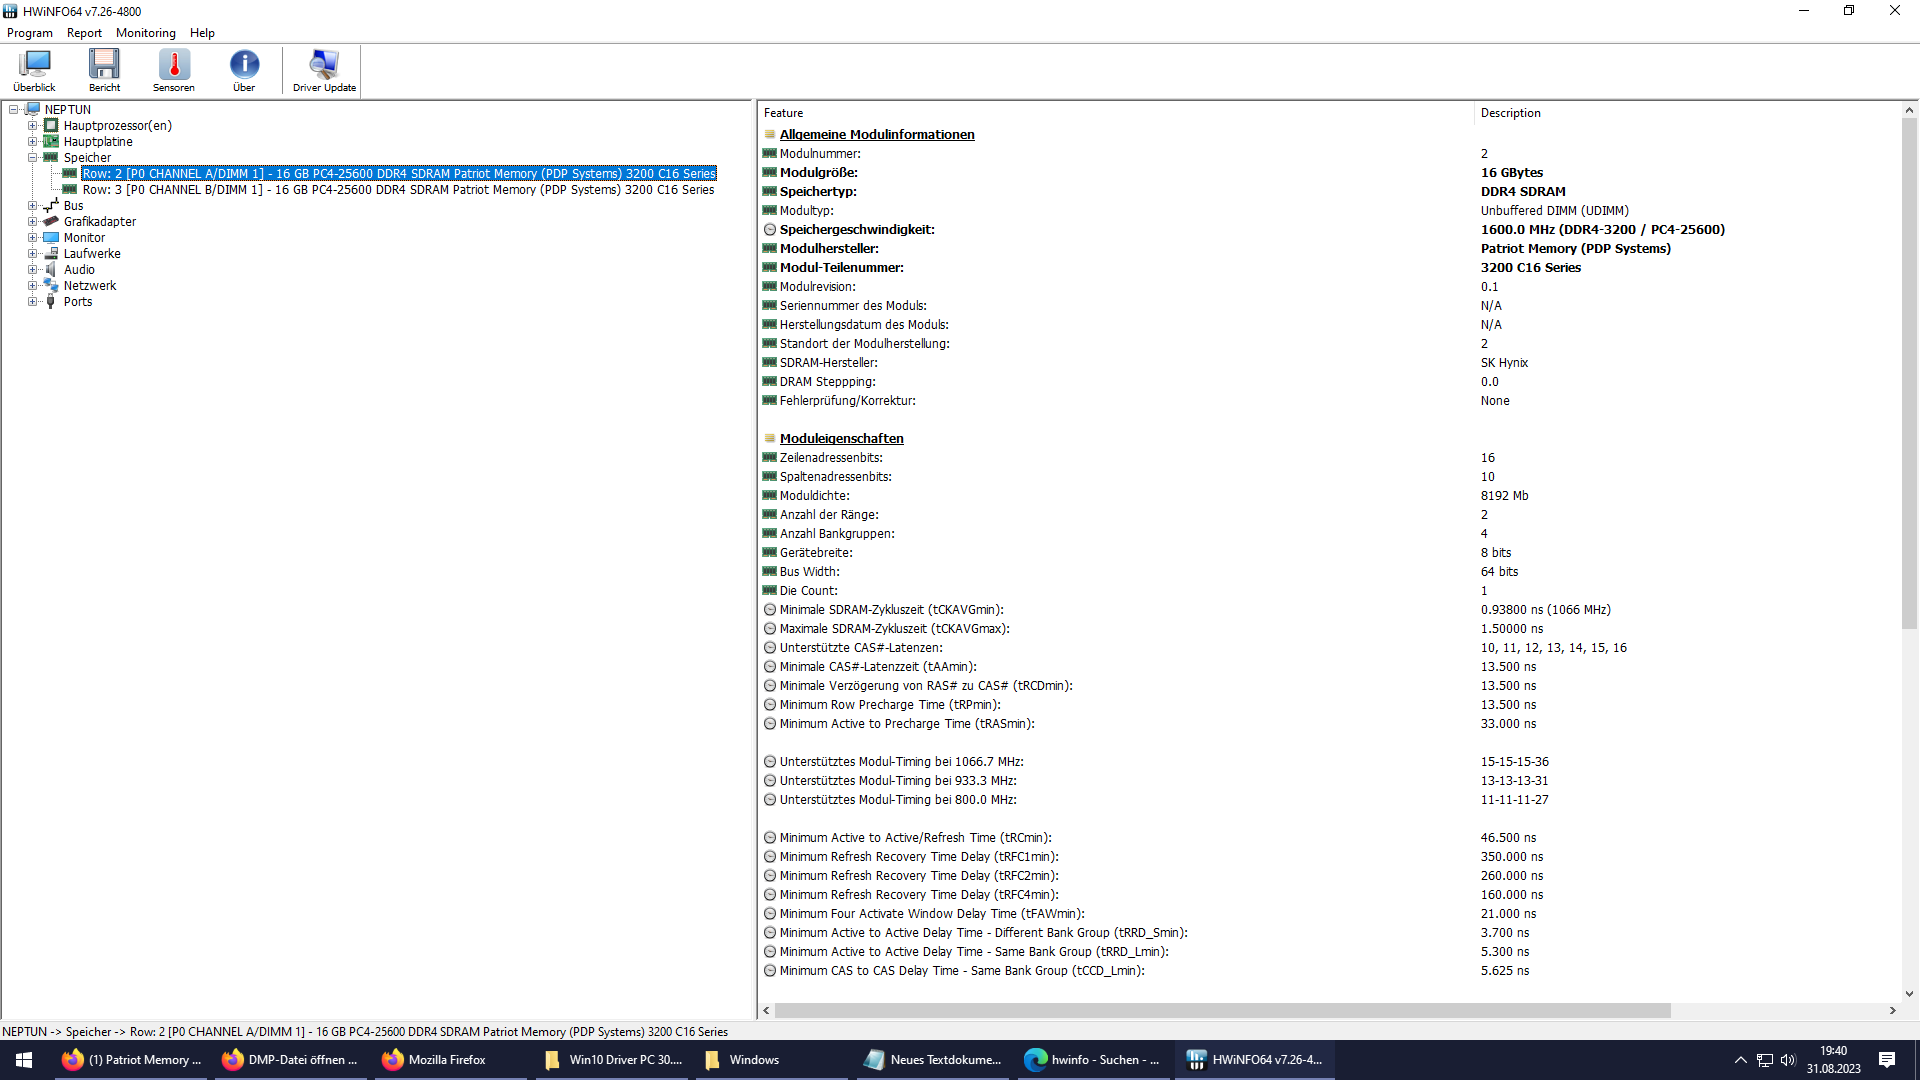Click the Allgemeine Modulinformationen heading
Image resolution: width=1920 pixels, height=1080 pixels.
(876, 135)
